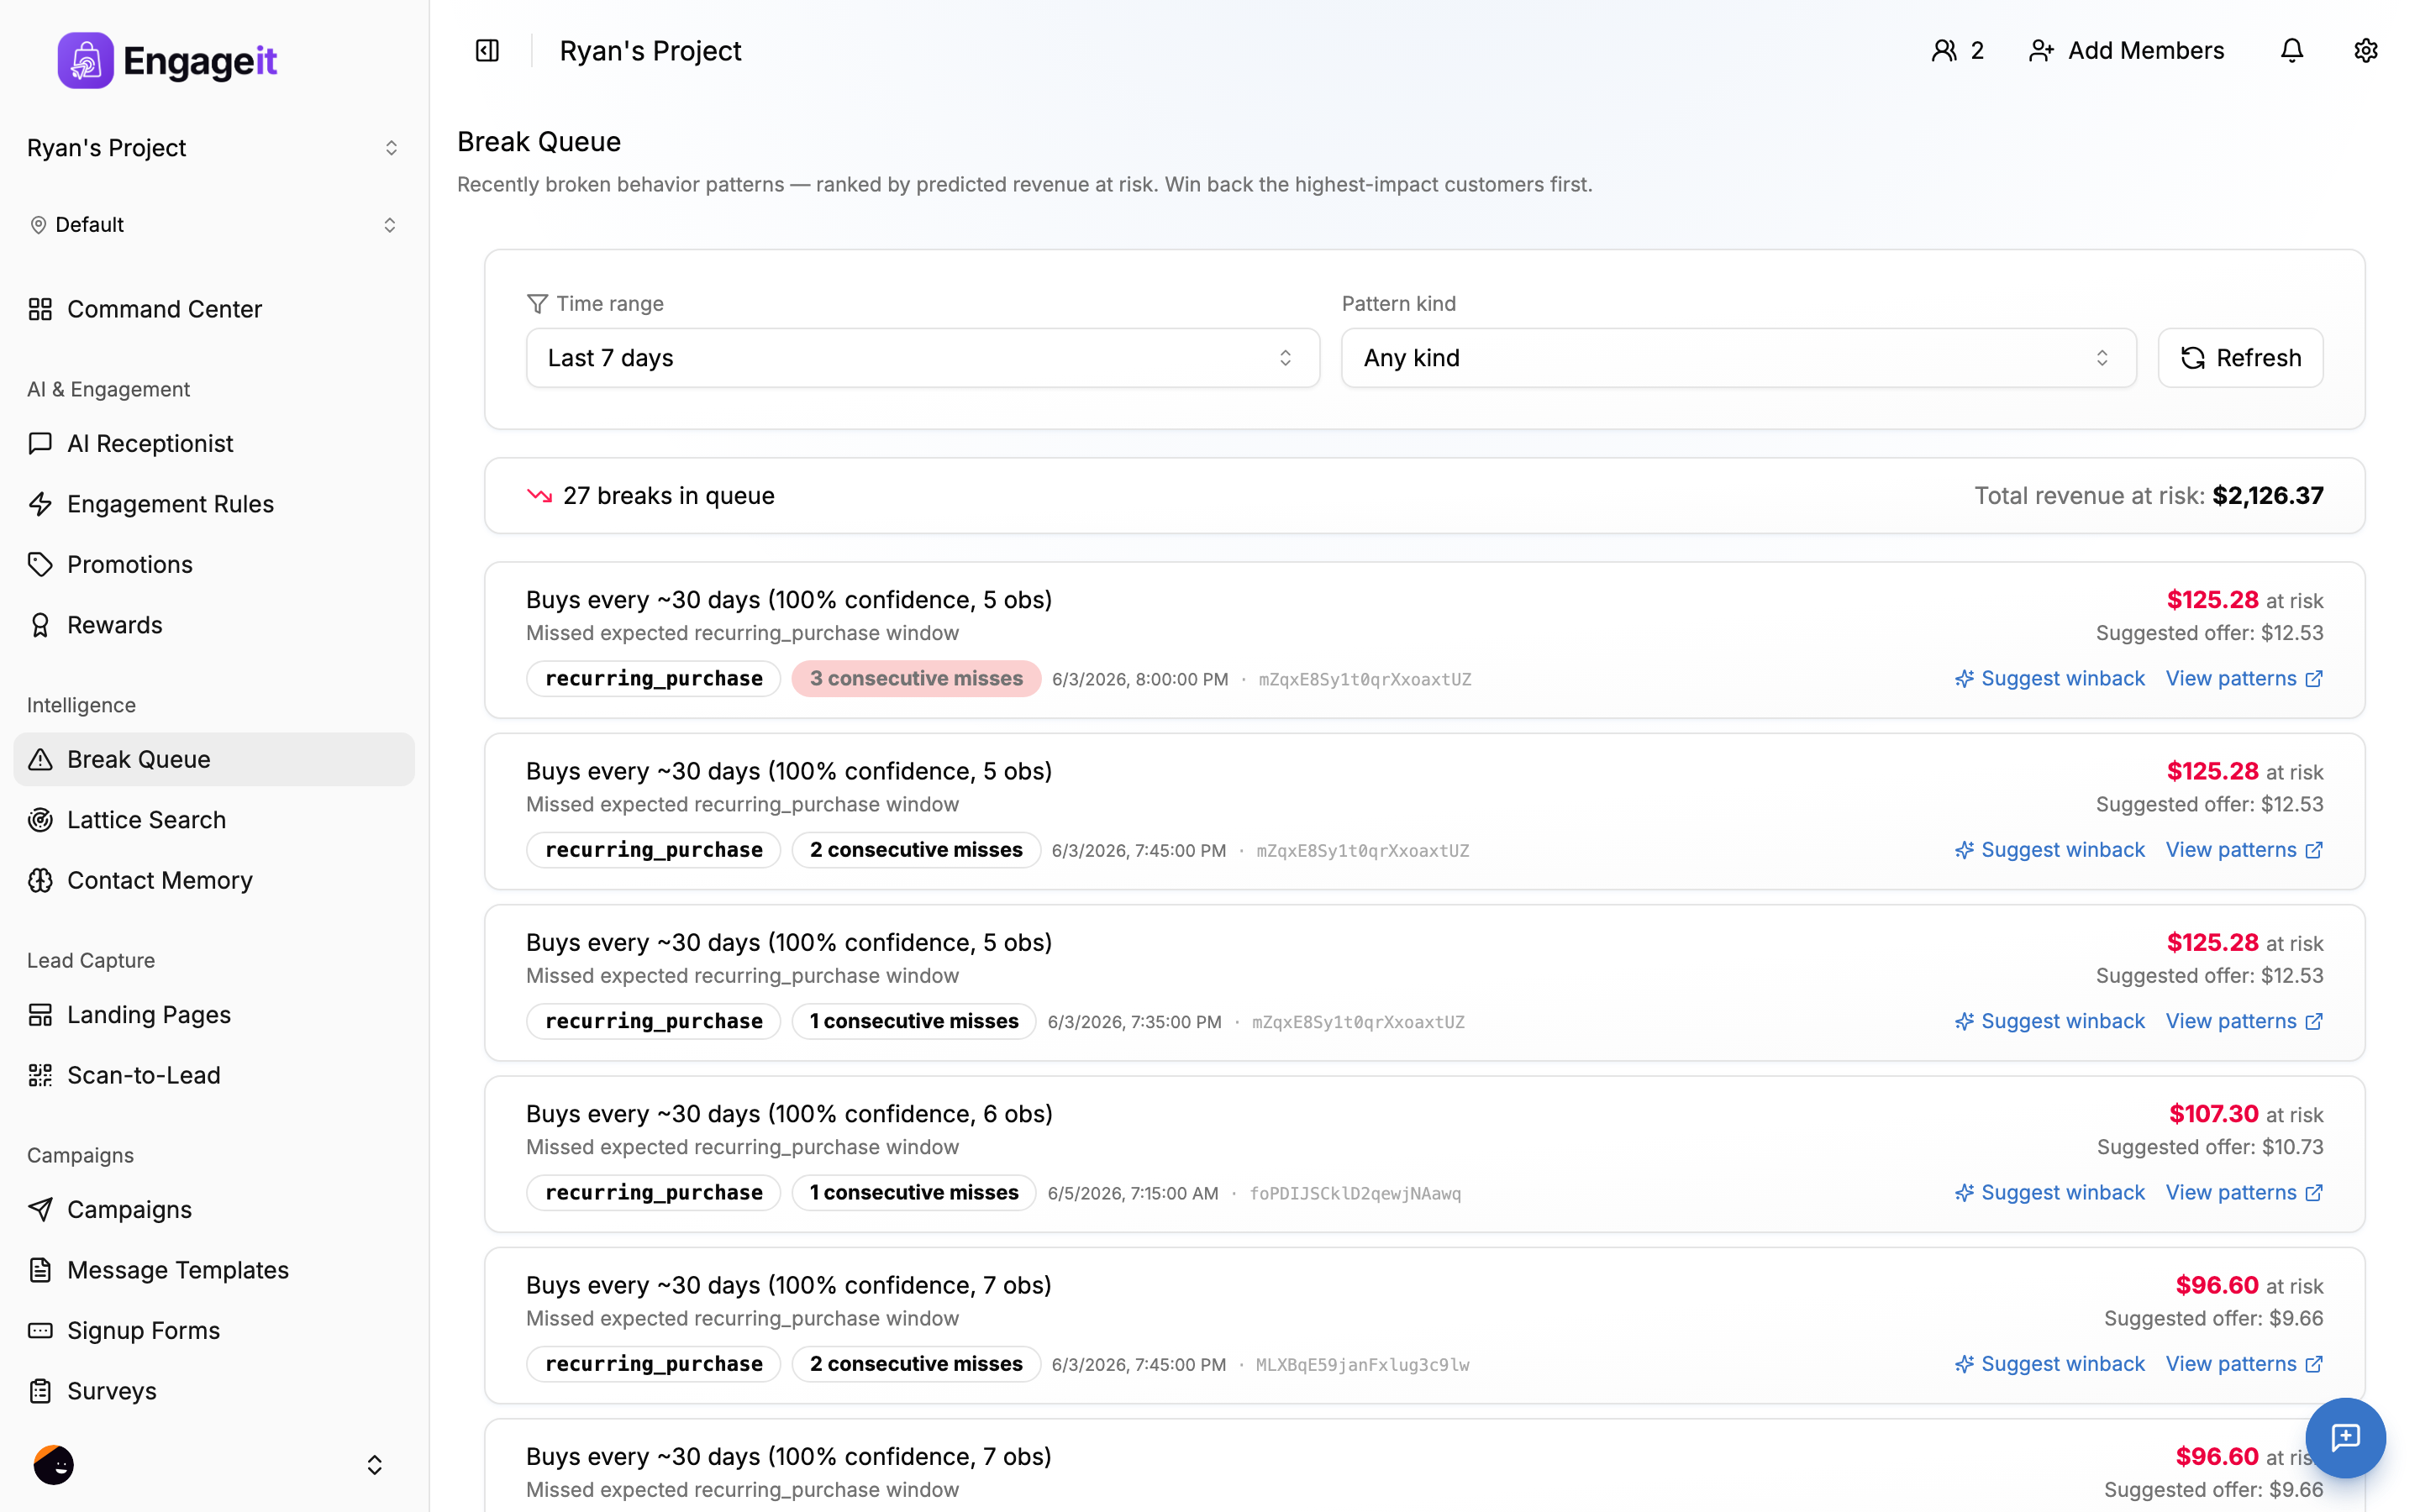Open the chat support bubble
The width and height of the screenshot is (2420, 1512).
coord(2345,1437)
